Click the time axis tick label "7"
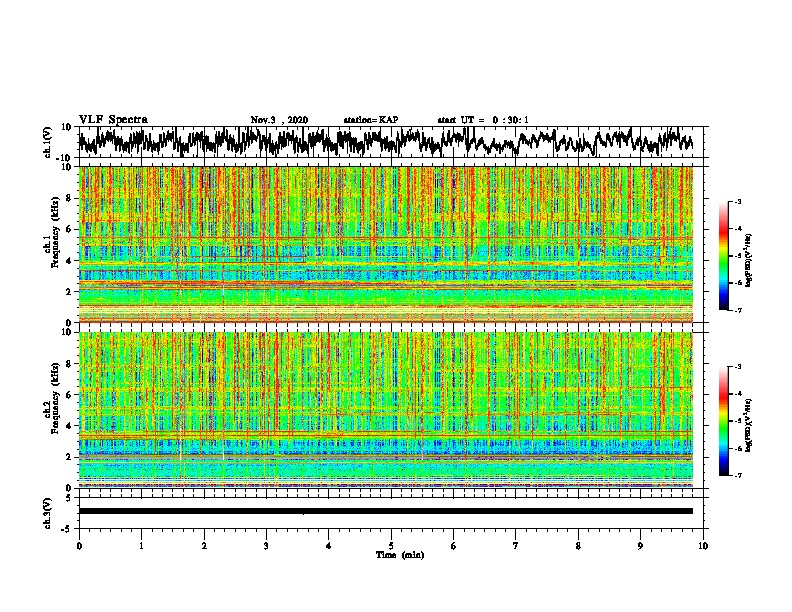Viewport: 792px width, 612px height. click(516, 546)
